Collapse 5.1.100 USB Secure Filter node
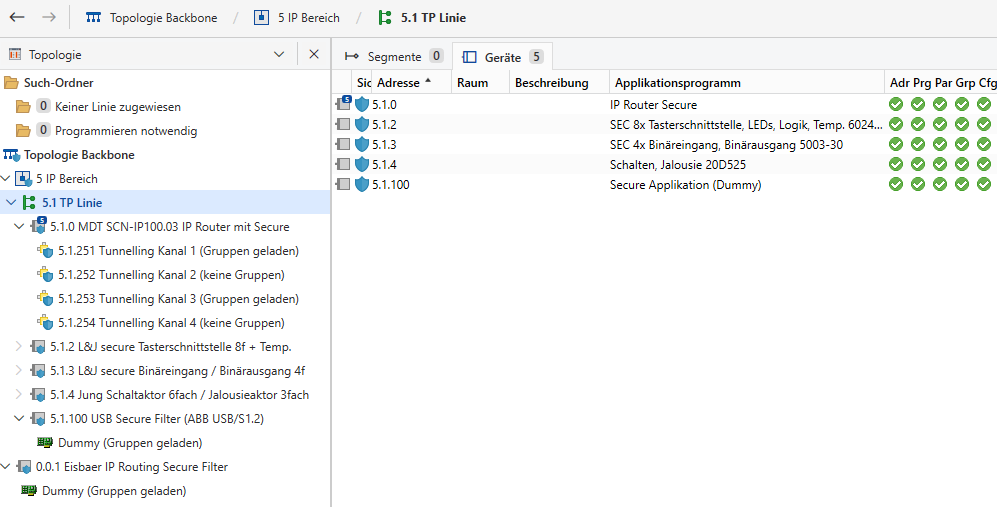 19,419
